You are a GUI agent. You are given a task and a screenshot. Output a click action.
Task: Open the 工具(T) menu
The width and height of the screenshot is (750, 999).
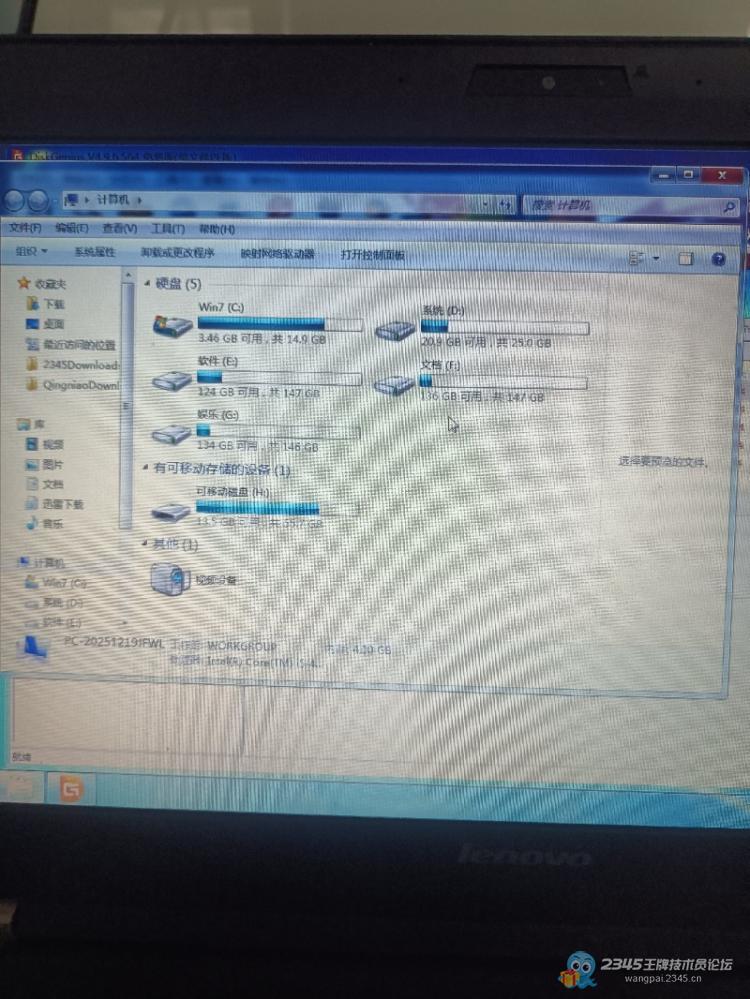point(167,229)
